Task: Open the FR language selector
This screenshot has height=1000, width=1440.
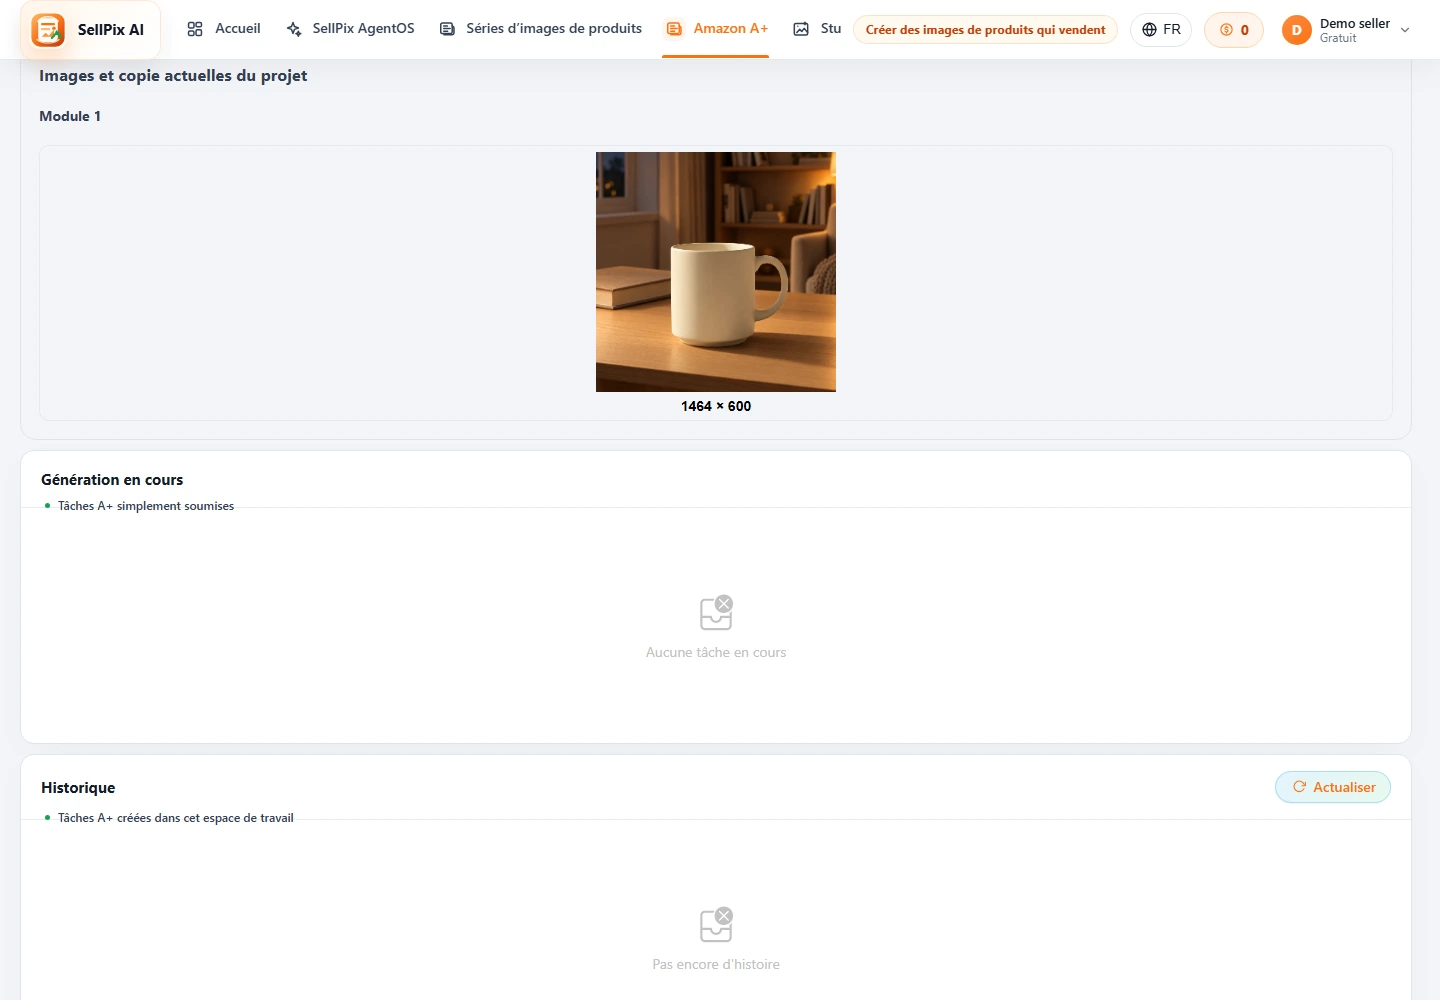Action: click(x=1161, y=30)
